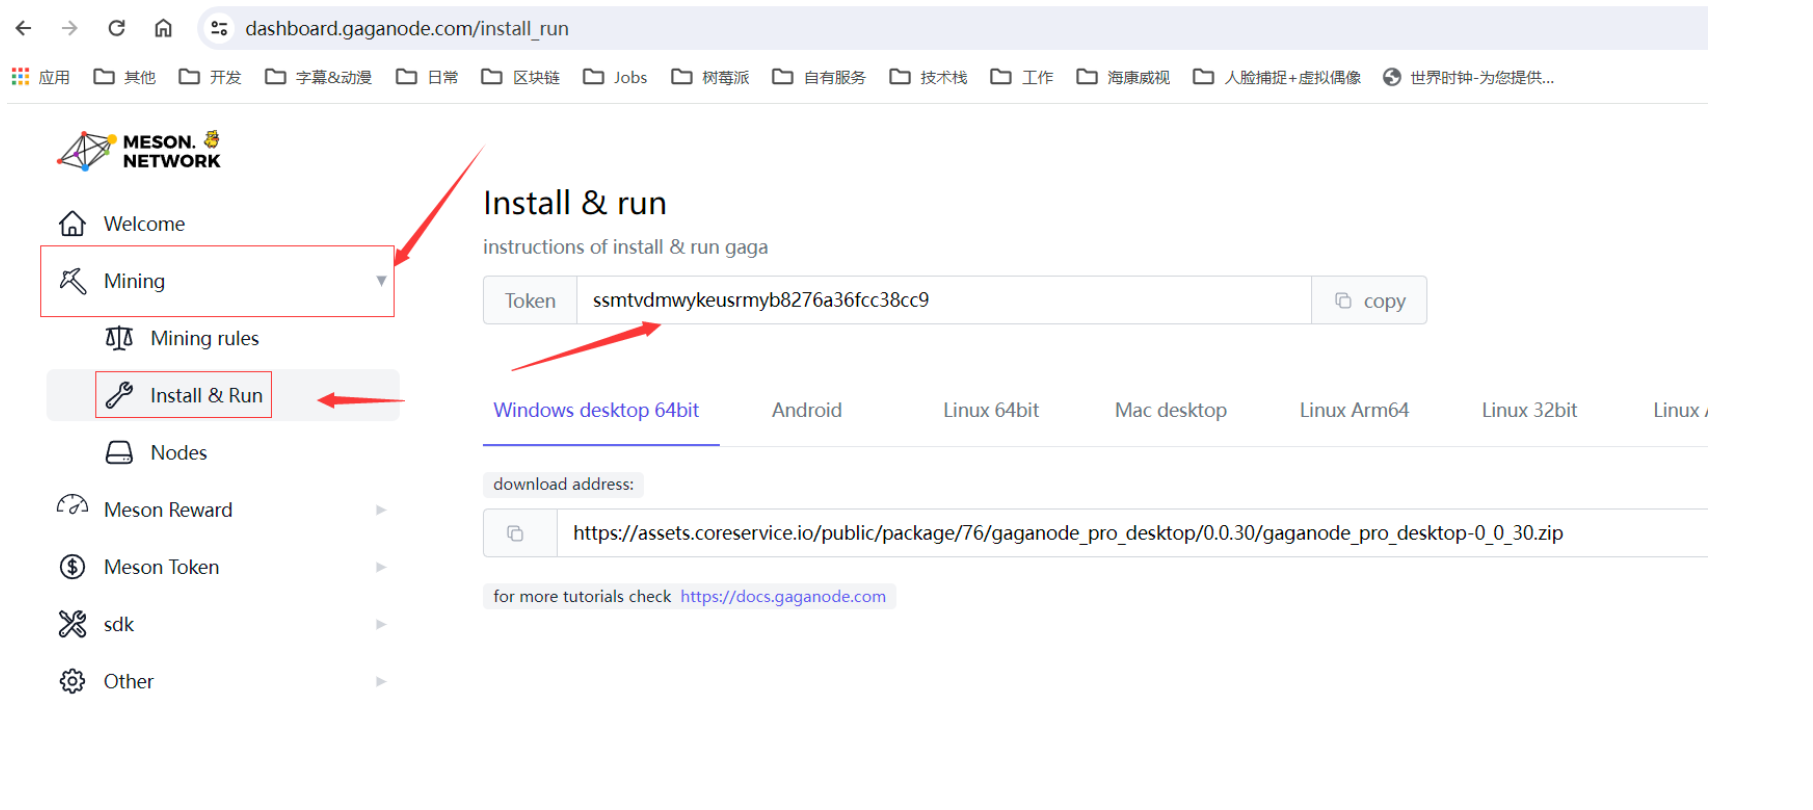The width and height of the screenshot is (1813, 810).
Task: Switch to the Linux 32bit tab
Action: (x=1529, y=410)
